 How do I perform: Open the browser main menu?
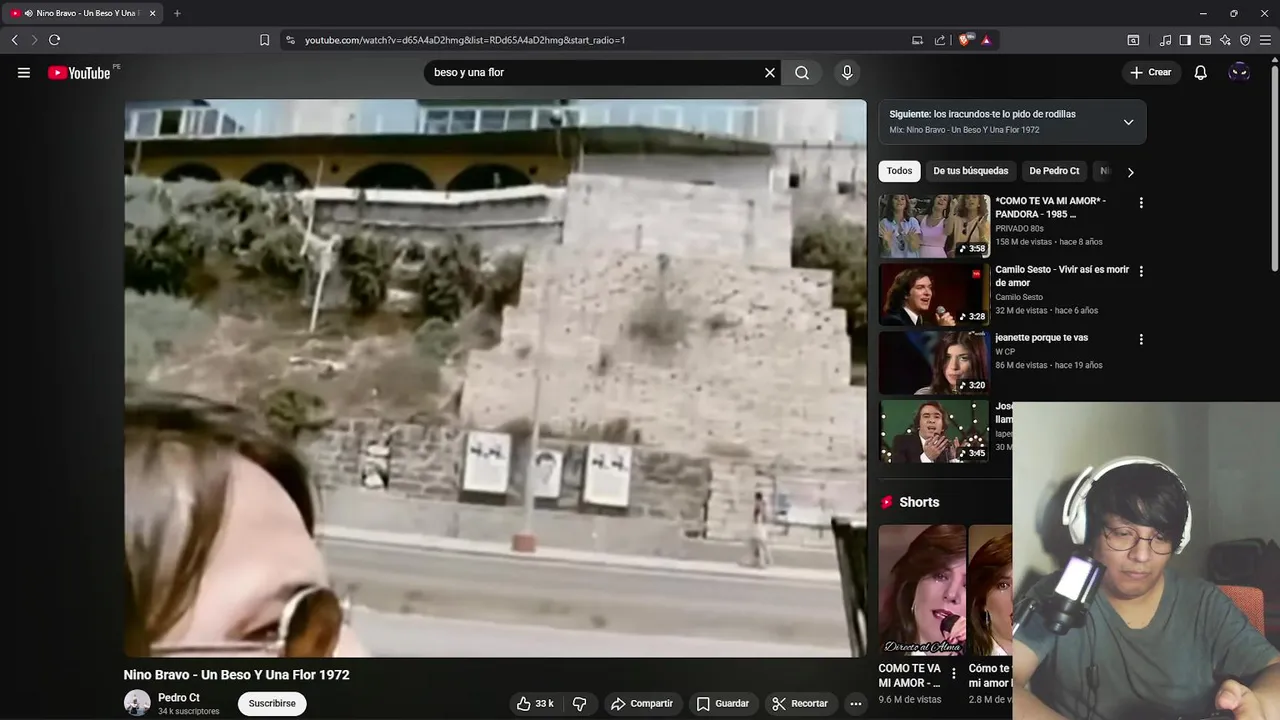point(1265,40)
